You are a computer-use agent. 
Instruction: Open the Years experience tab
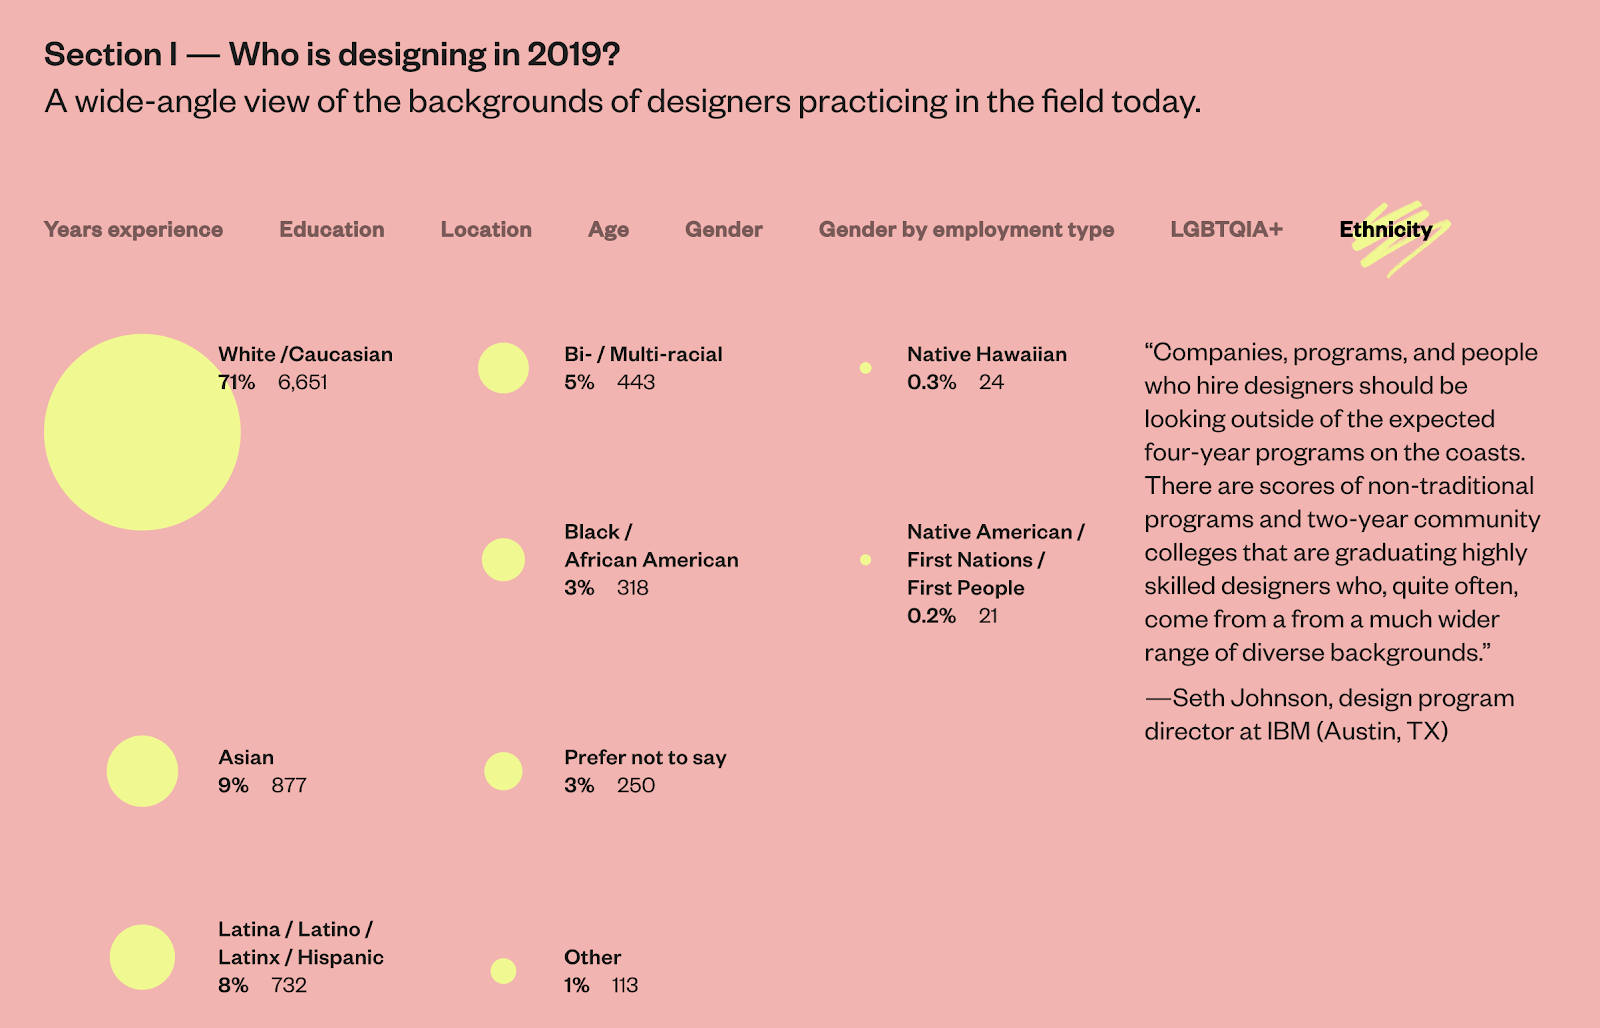[133, 229]
